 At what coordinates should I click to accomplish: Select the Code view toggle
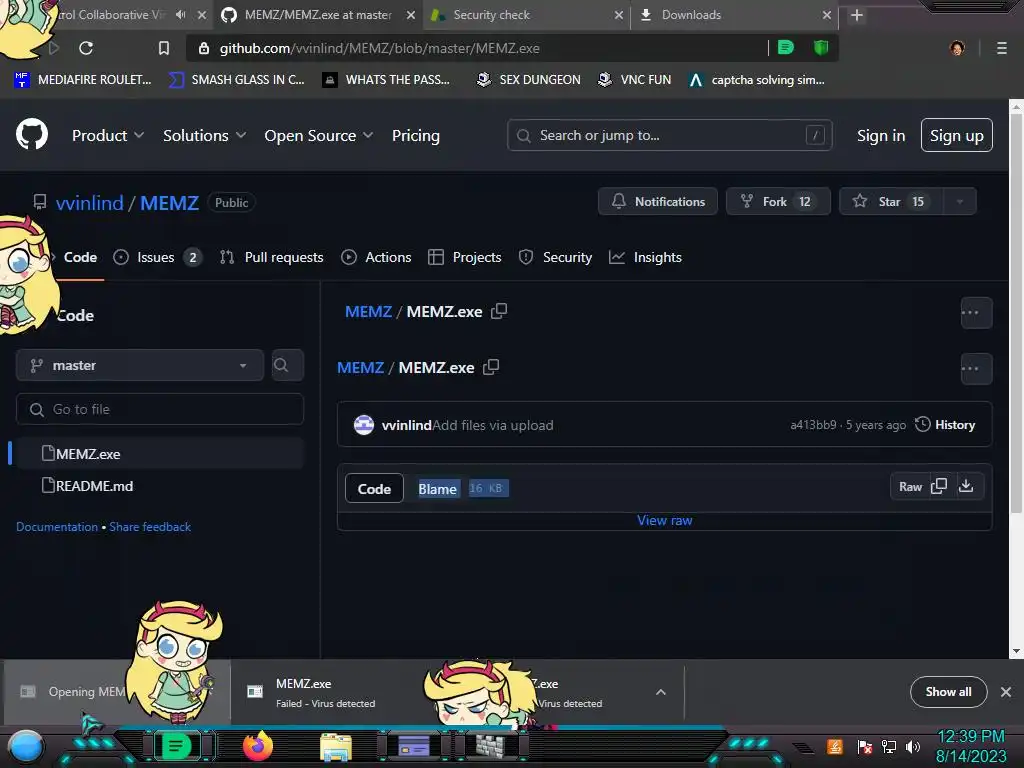tap(374, 488)
